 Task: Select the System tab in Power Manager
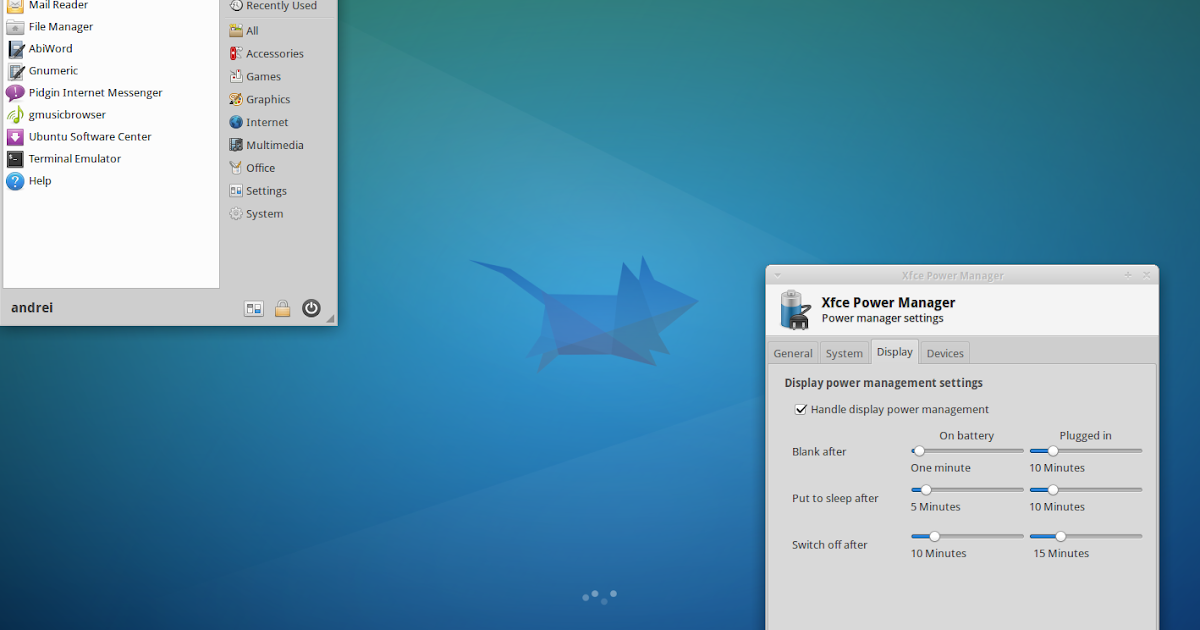point(844,352)
